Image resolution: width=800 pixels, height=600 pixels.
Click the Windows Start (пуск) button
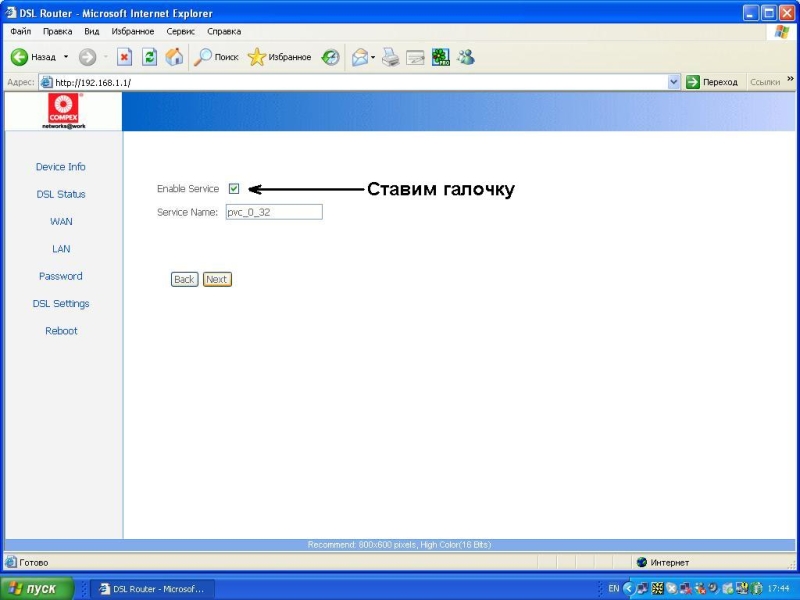[37, 589]
